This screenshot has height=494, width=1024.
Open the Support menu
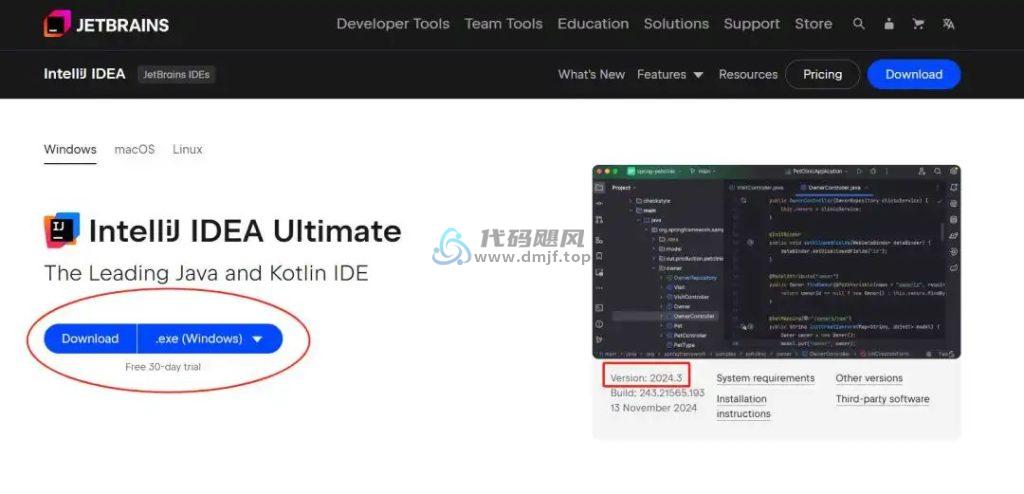click(x=752, y=24)
